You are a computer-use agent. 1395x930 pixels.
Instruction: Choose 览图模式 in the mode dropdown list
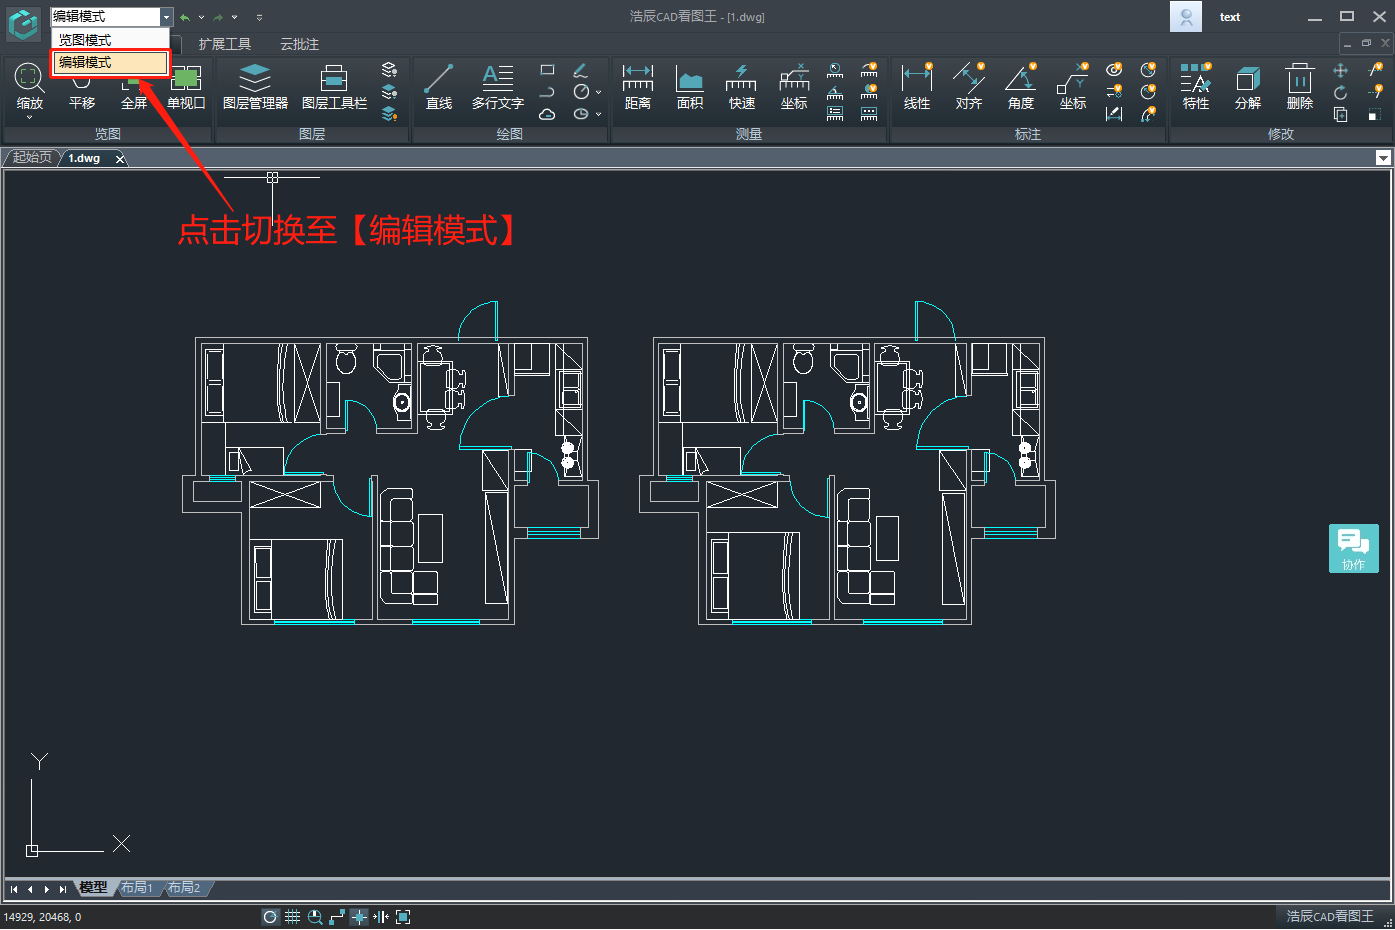click(110, 40)
